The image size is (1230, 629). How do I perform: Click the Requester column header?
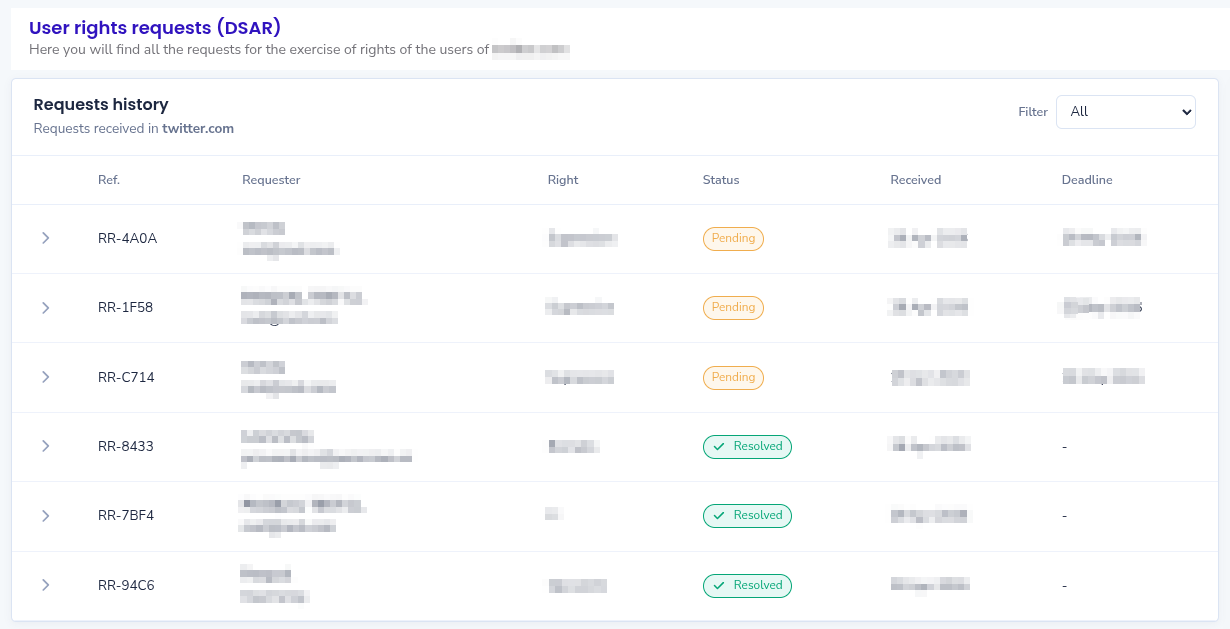(x=271, y=180)
